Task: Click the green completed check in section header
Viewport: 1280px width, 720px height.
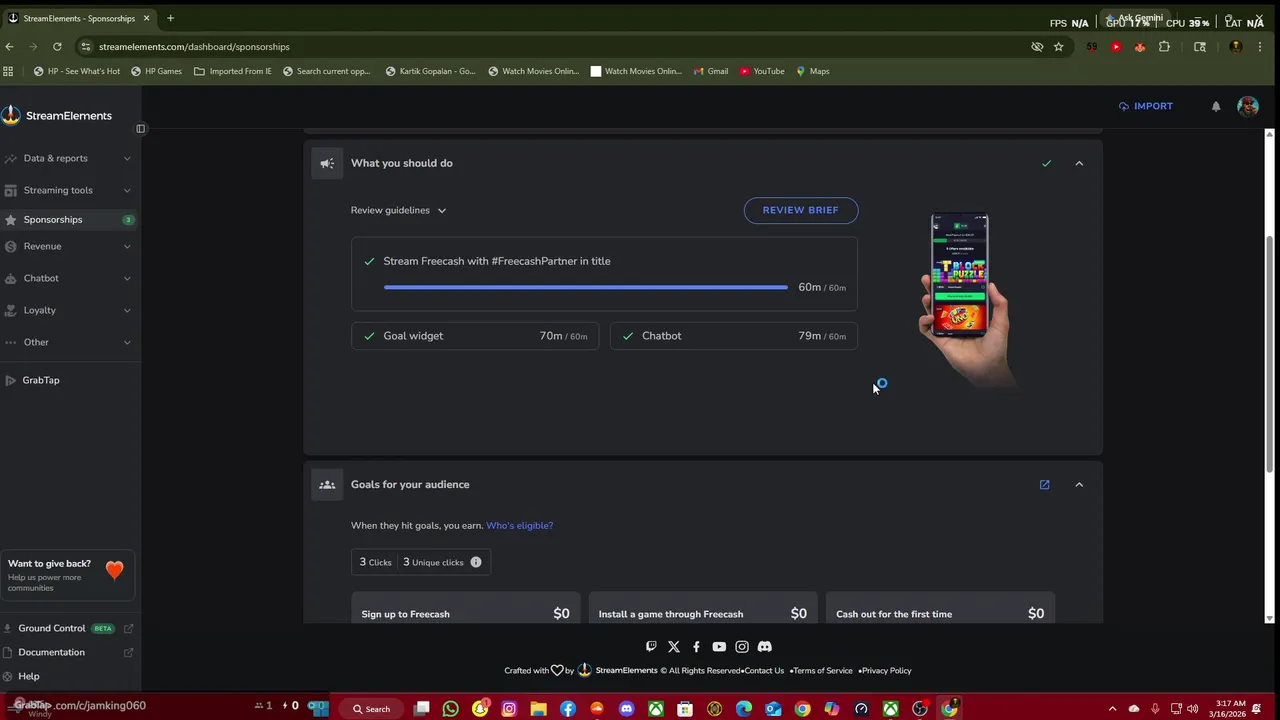Action: point(1046,163)
